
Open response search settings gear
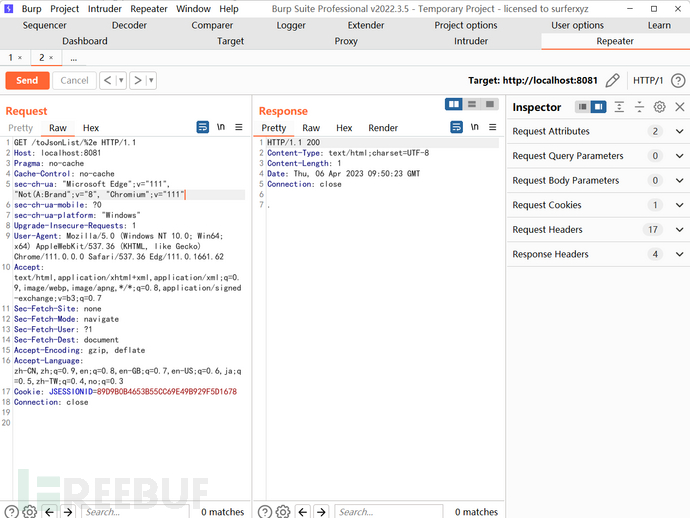[283, 511]
